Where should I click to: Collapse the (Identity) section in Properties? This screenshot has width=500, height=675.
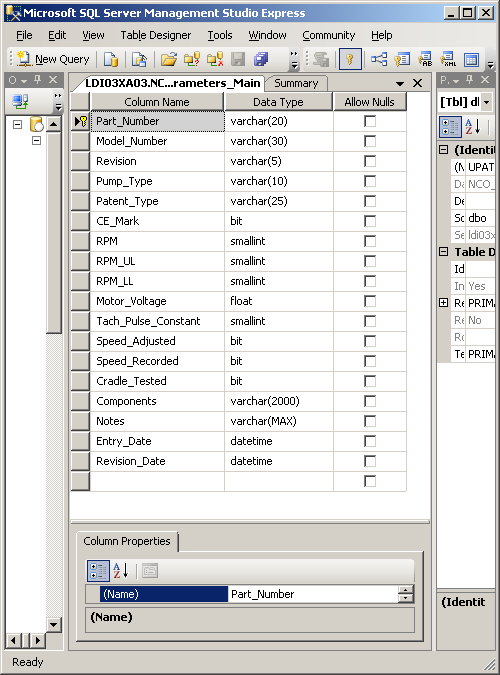point(444,149)
